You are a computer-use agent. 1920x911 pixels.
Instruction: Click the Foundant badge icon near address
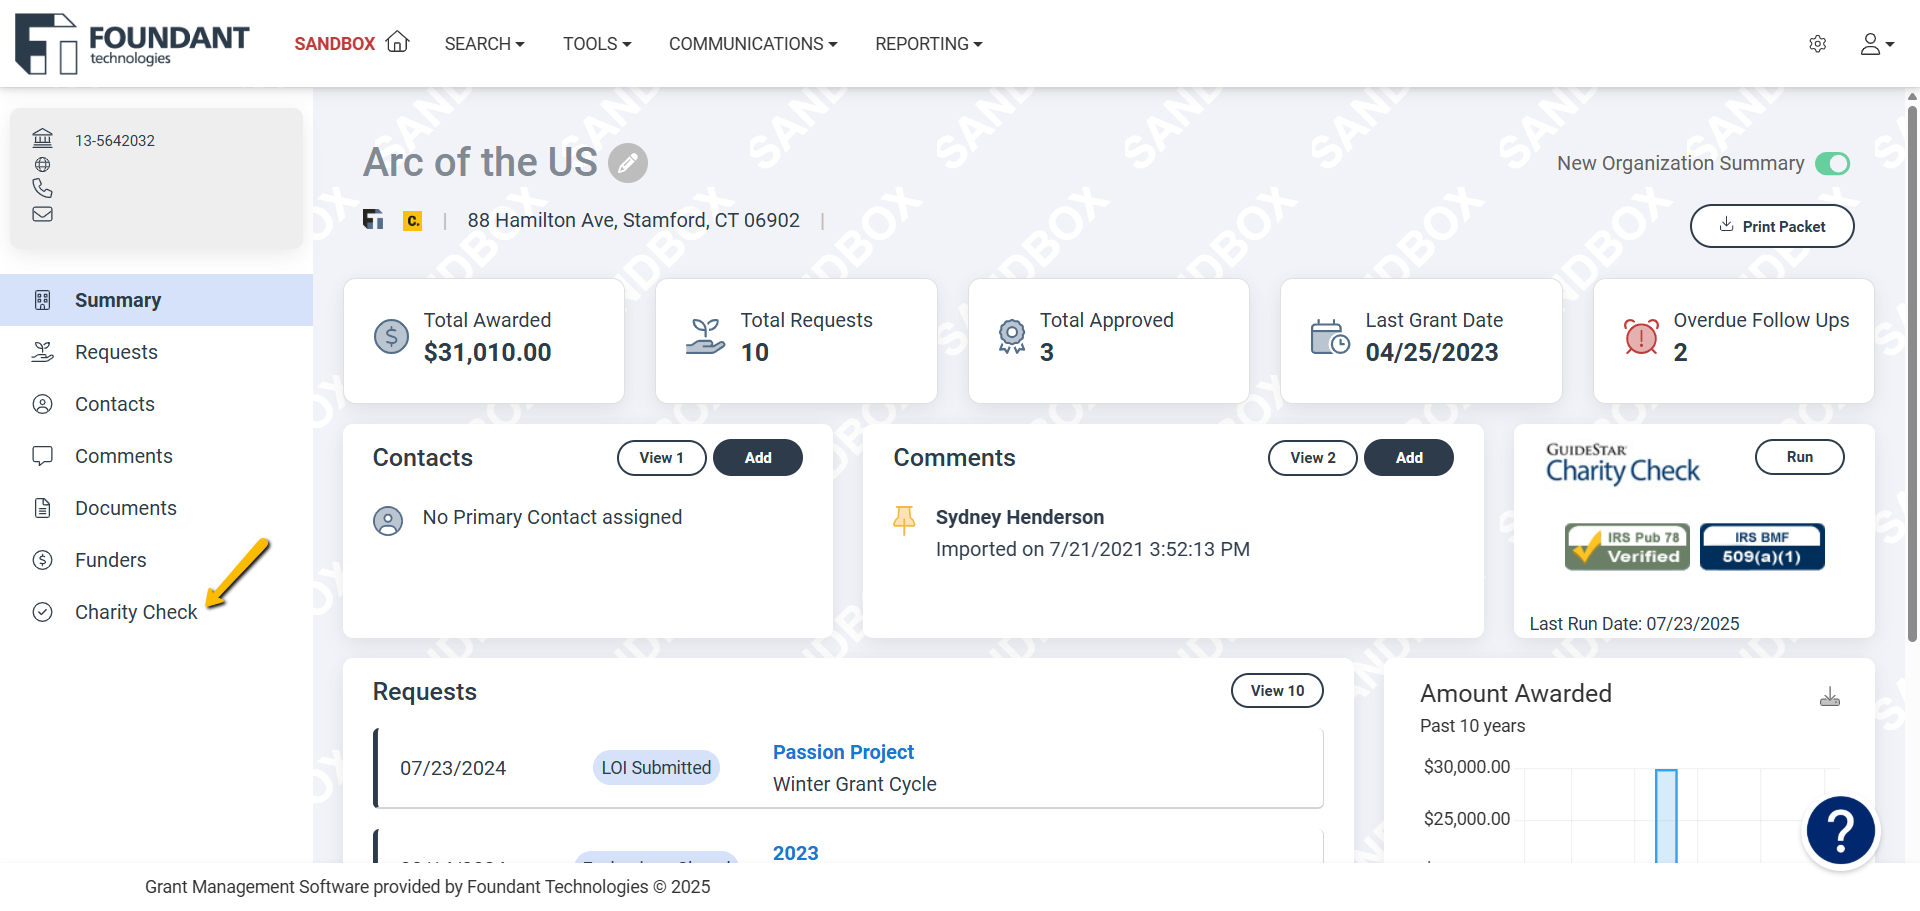(373, 219)
